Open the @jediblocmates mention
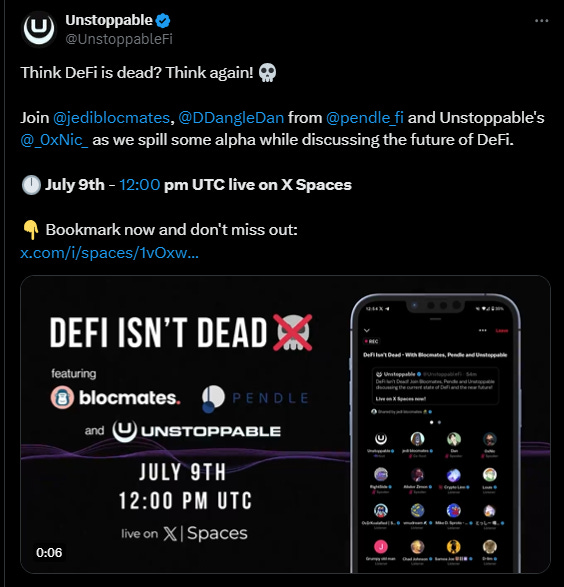The height and width of the screenshot is (587, 564). (112, 118)
